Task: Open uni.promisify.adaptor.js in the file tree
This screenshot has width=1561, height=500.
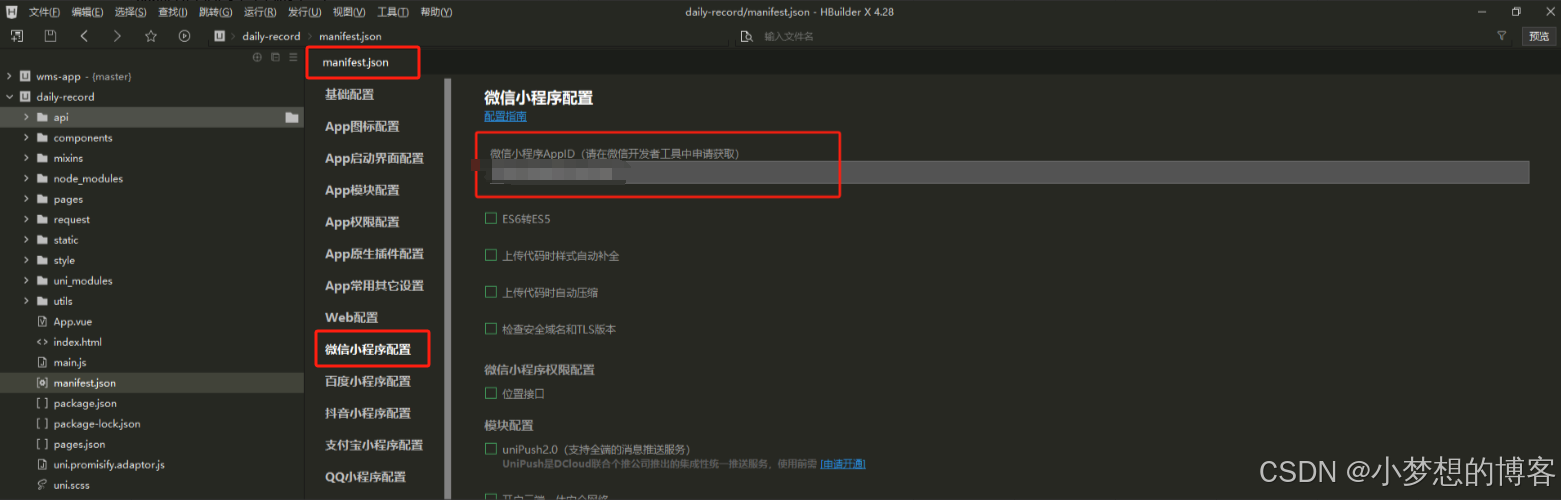Action: pos(109,465)
